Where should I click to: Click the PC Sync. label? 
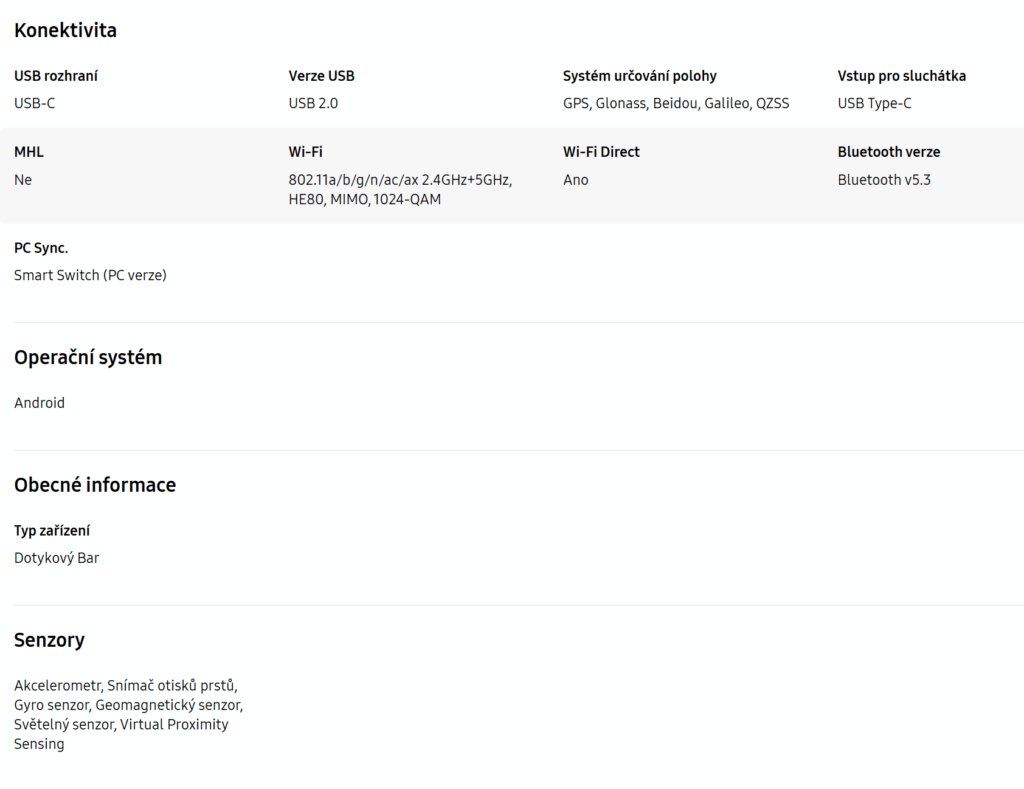41,248
